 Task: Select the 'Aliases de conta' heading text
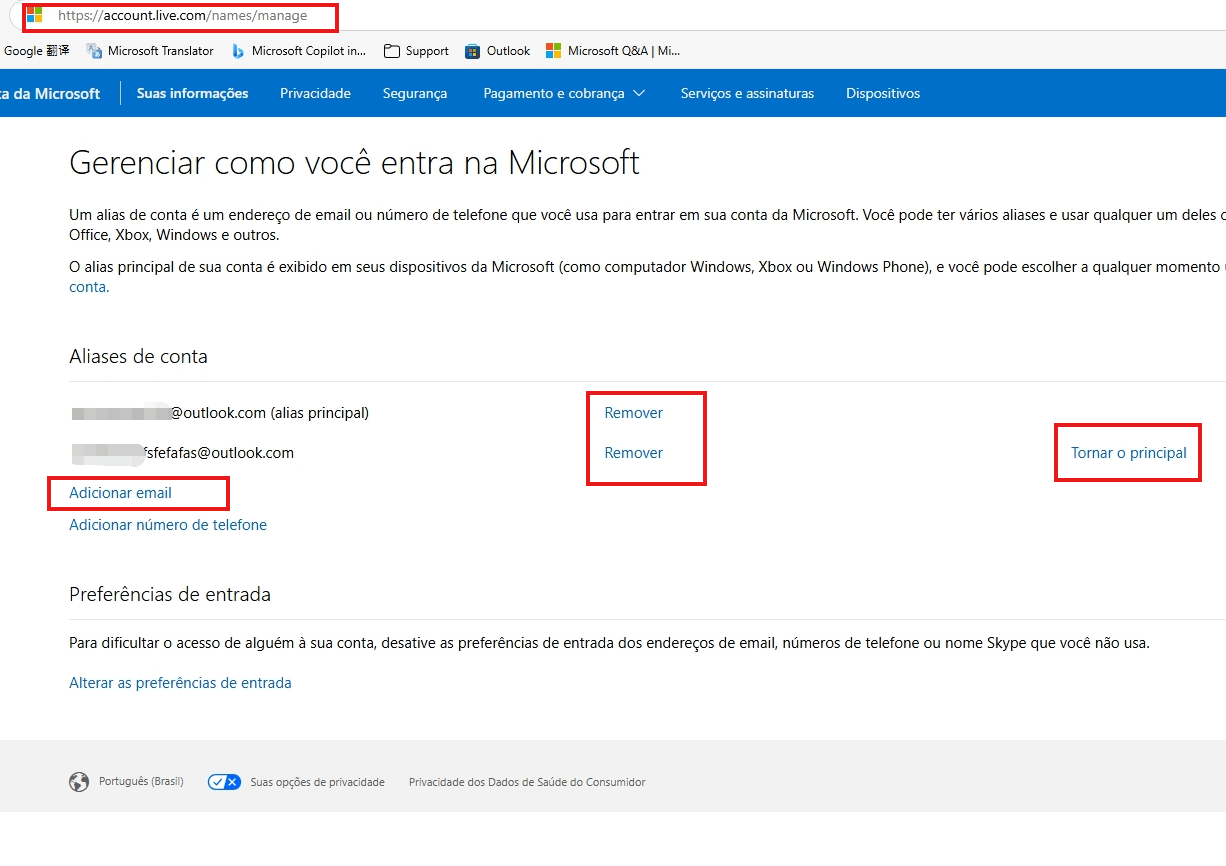click(x=138, y=356)
